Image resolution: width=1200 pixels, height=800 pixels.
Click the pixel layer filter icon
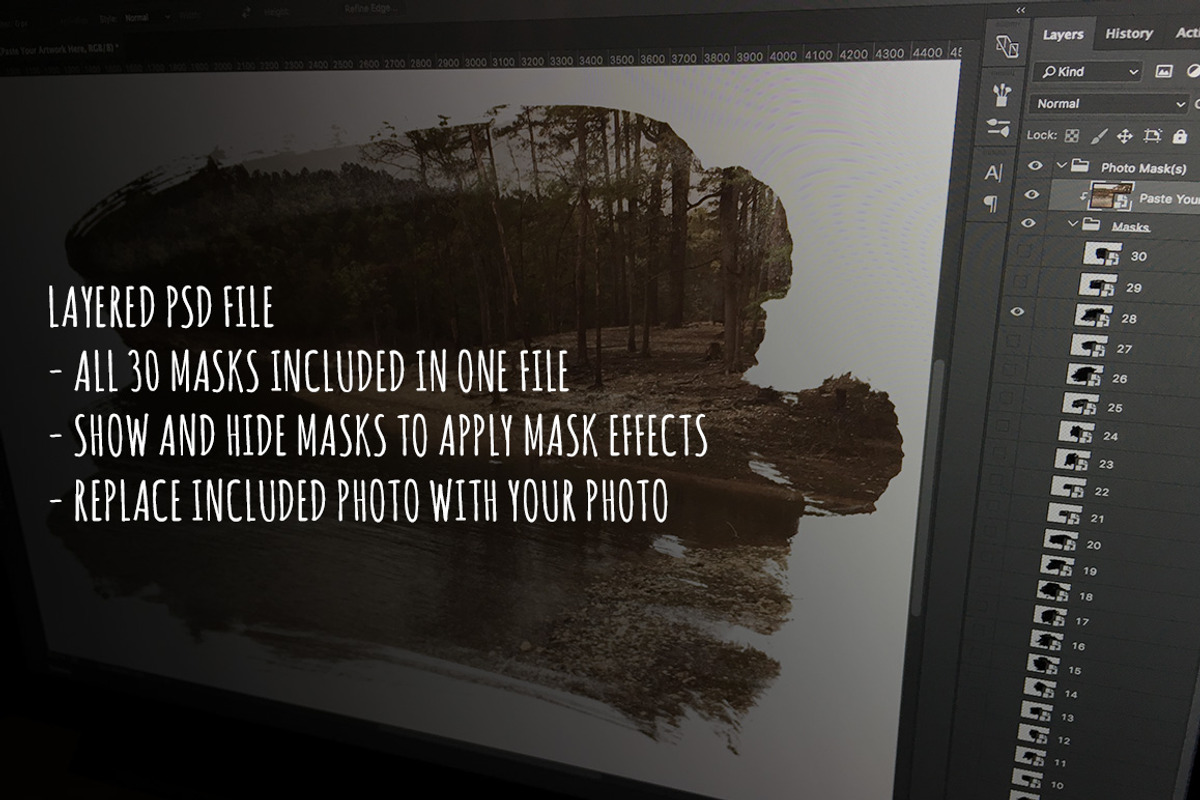[1163, 71]
